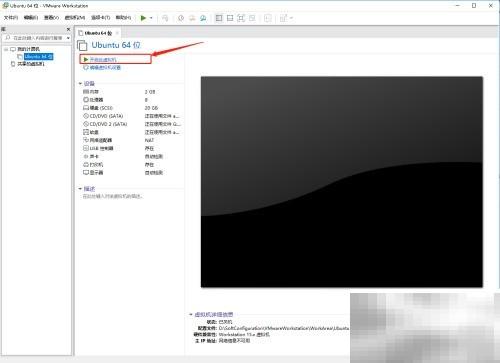500x363 pixels.
Task: Click the stretch guest display toolbar icon
Action: coord(283,18)
